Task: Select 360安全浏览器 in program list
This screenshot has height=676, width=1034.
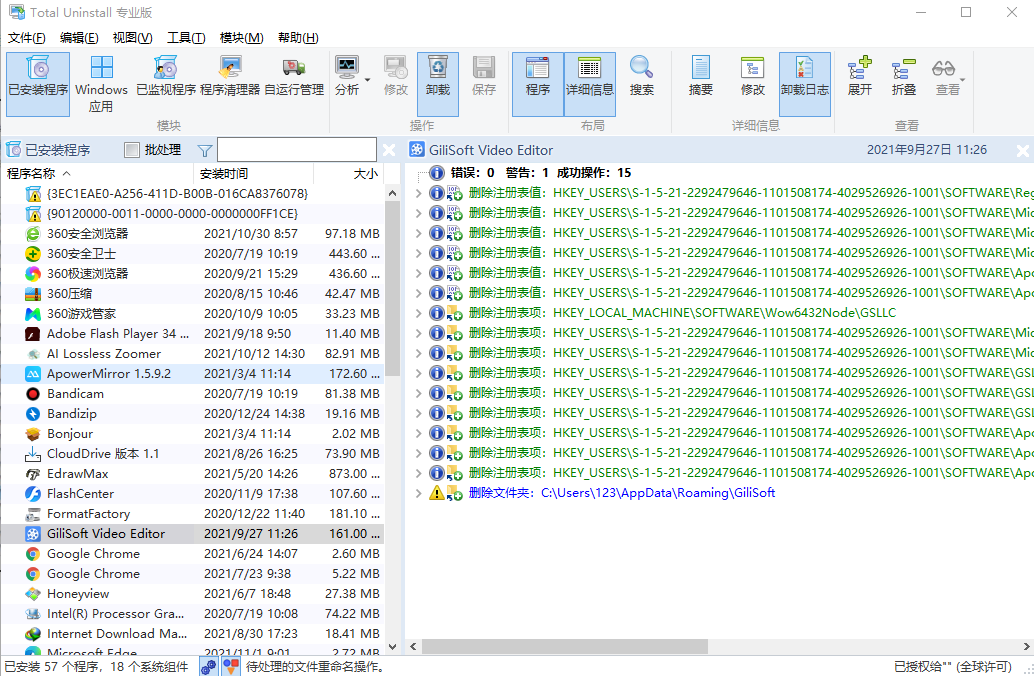Action: pyautogui.click(x=193, y=233)
